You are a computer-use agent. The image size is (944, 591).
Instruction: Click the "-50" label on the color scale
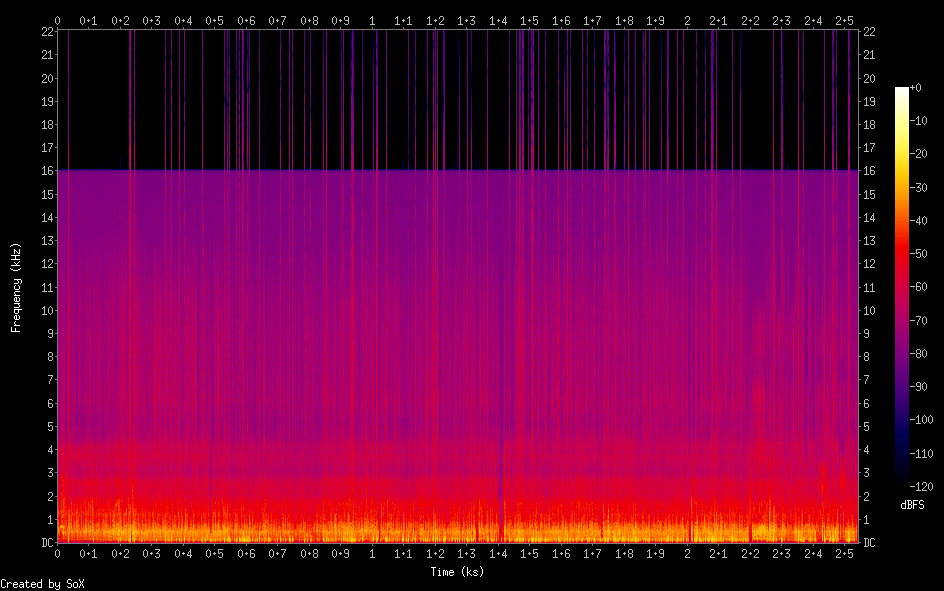click(918, 254)
